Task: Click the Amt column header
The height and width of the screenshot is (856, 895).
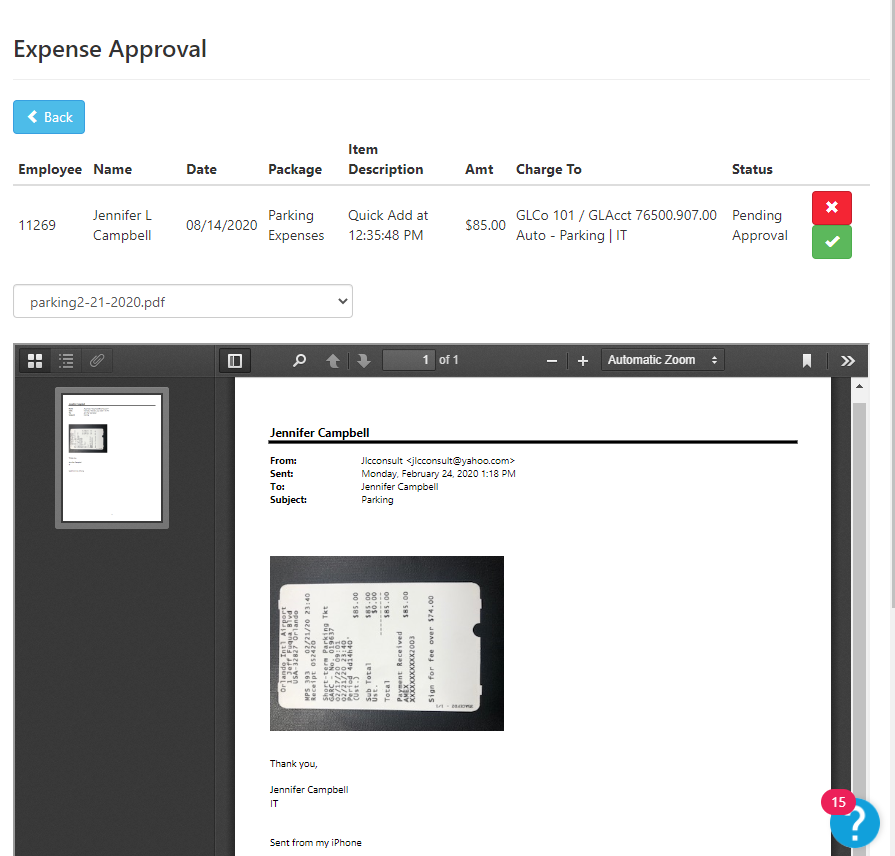Action: click(479, 169)
